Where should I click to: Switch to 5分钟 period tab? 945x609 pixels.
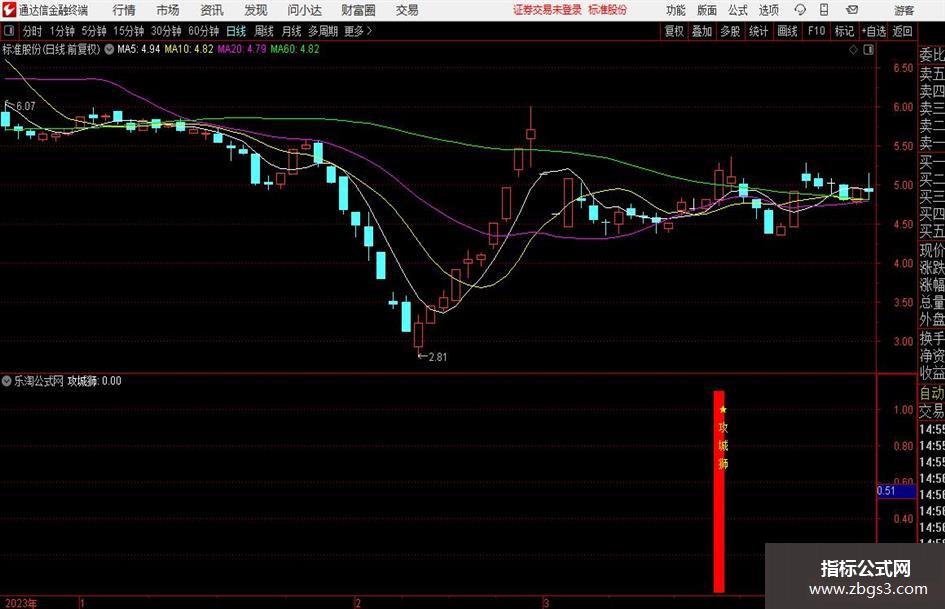94,31
